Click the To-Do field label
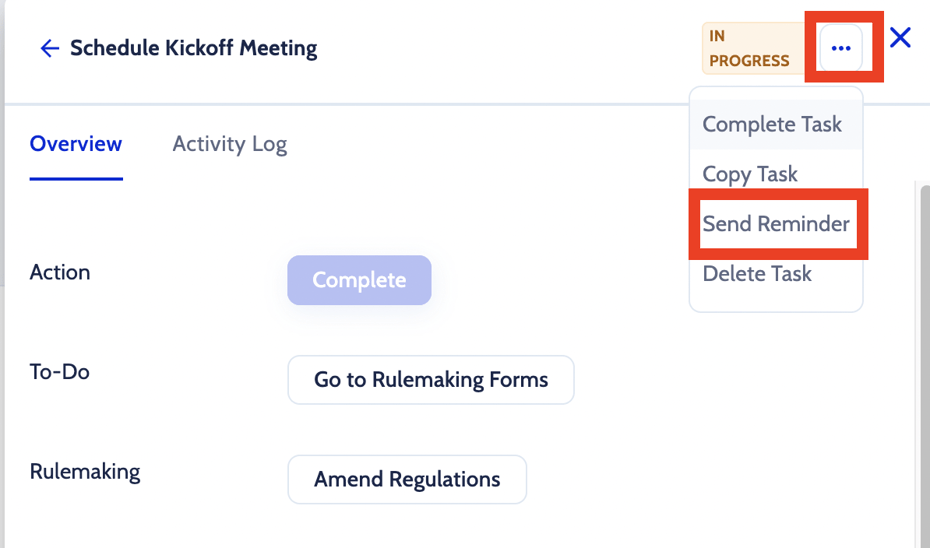This screenshot has width=930, height=548. 60,372
